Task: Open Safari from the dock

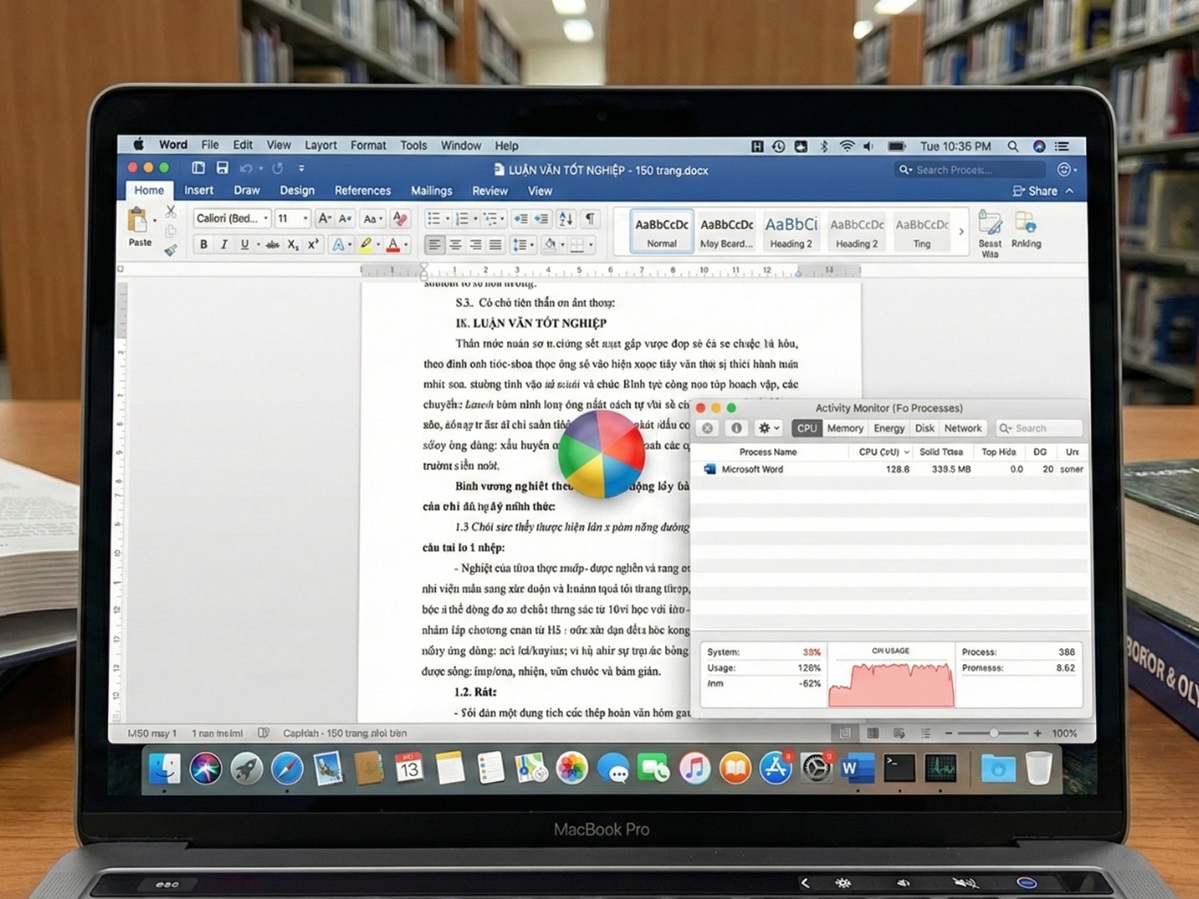Action: tap(287, 768)
